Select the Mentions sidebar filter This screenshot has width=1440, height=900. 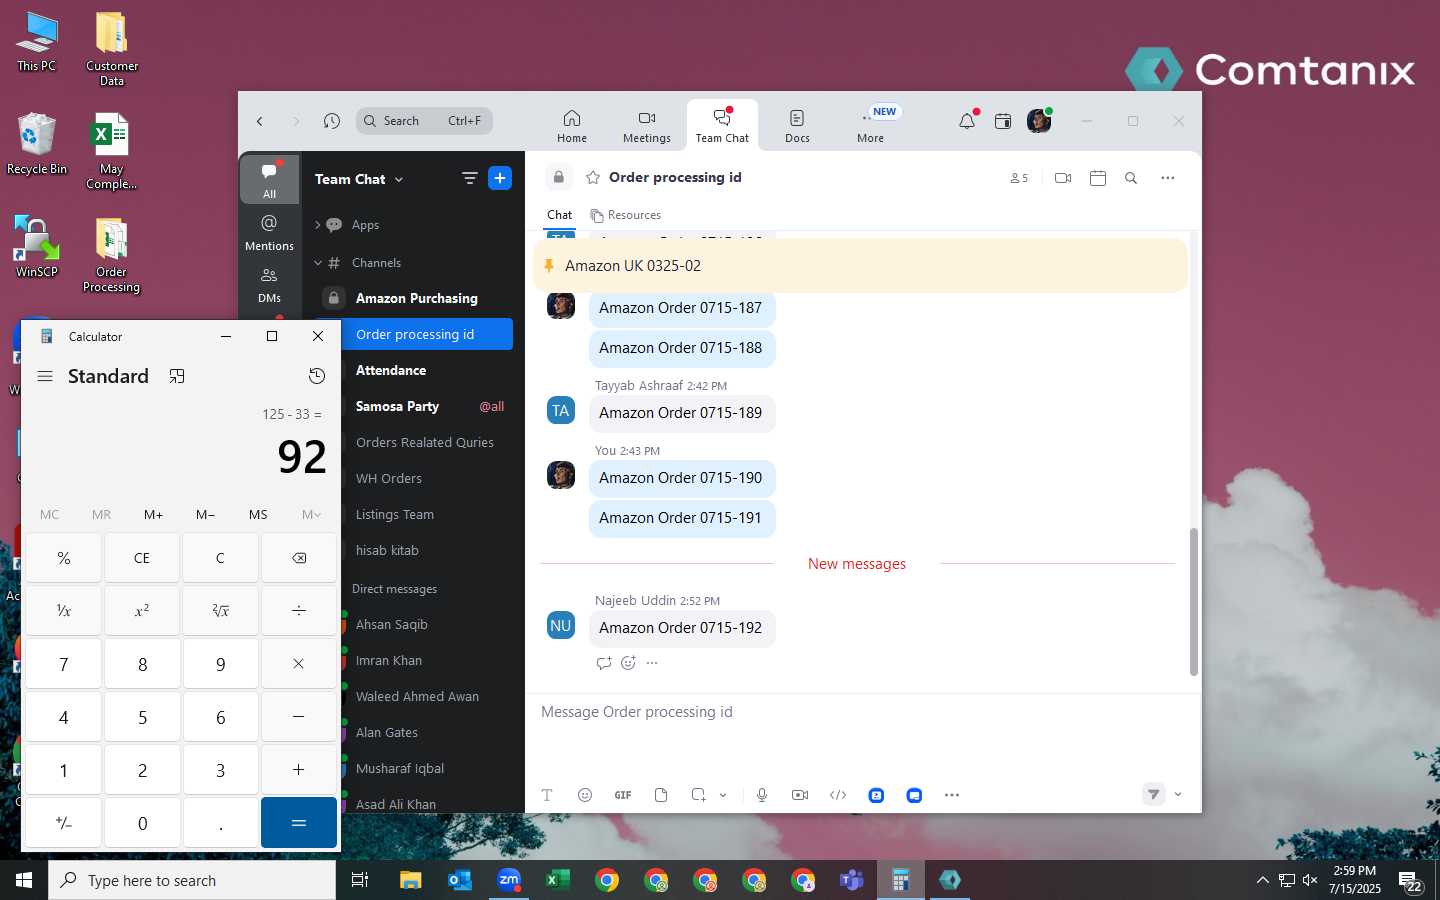[269, 231]
